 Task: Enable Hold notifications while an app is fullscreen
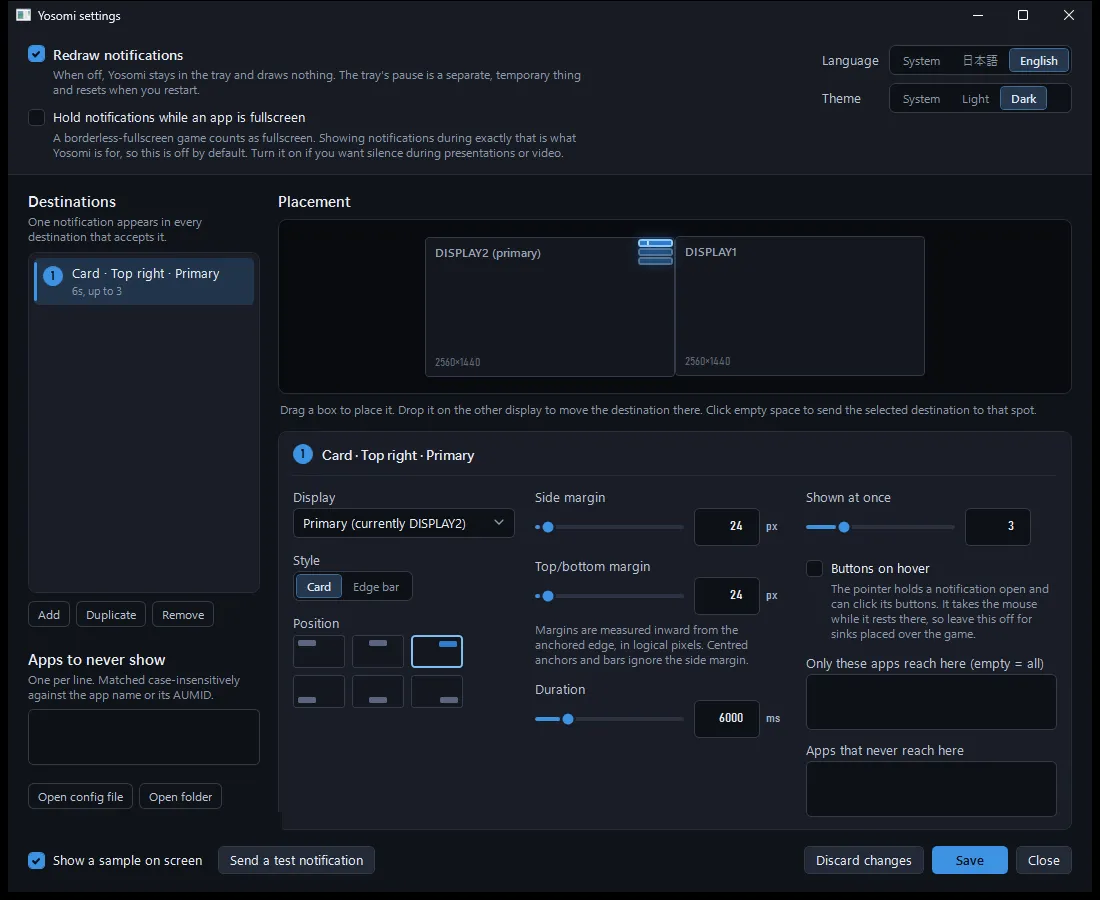point(36,117)
